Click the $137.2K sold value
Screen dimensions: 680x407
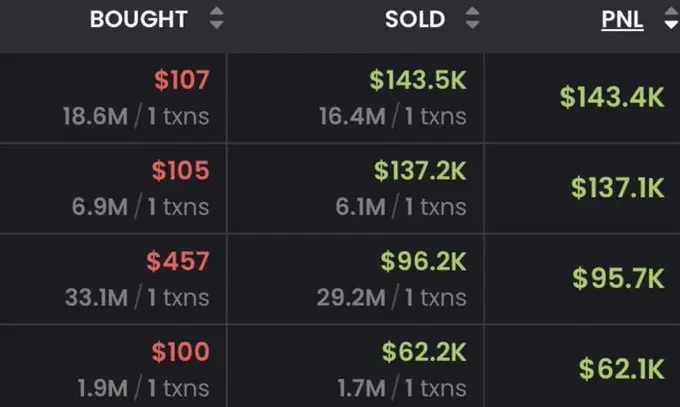(x=420, y=171)
